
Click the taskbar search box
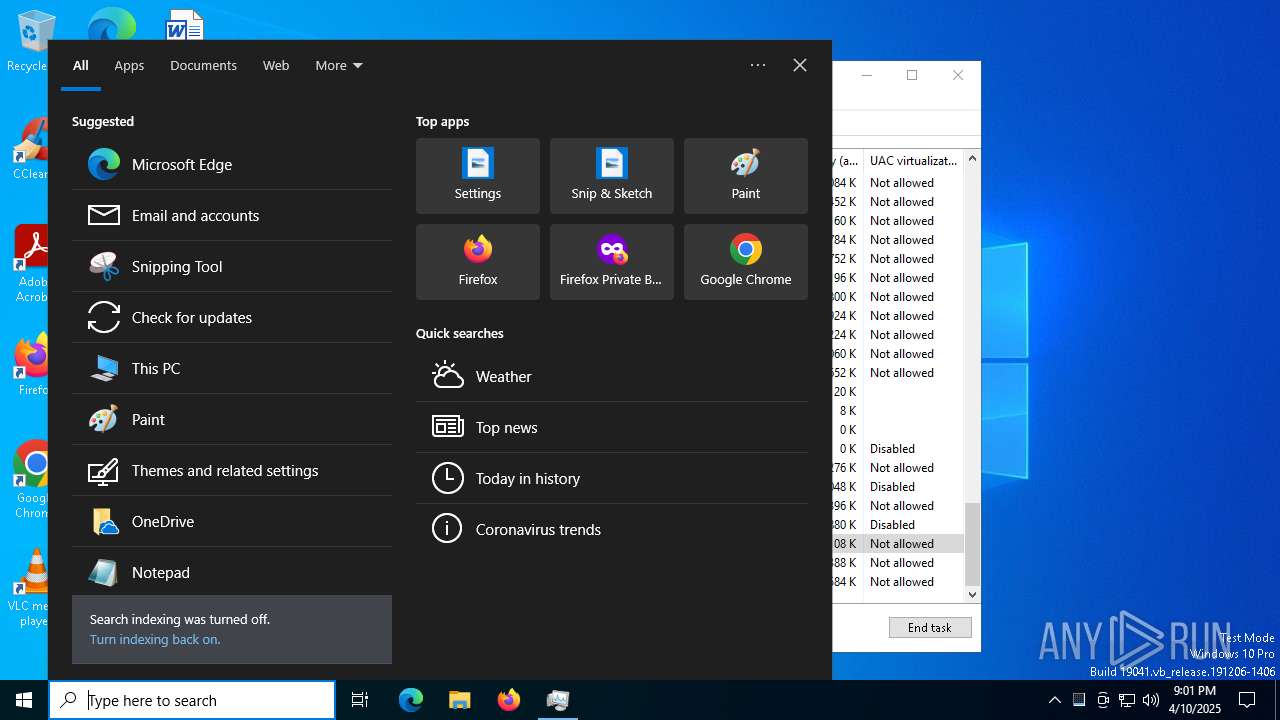[x=192, y=700]
